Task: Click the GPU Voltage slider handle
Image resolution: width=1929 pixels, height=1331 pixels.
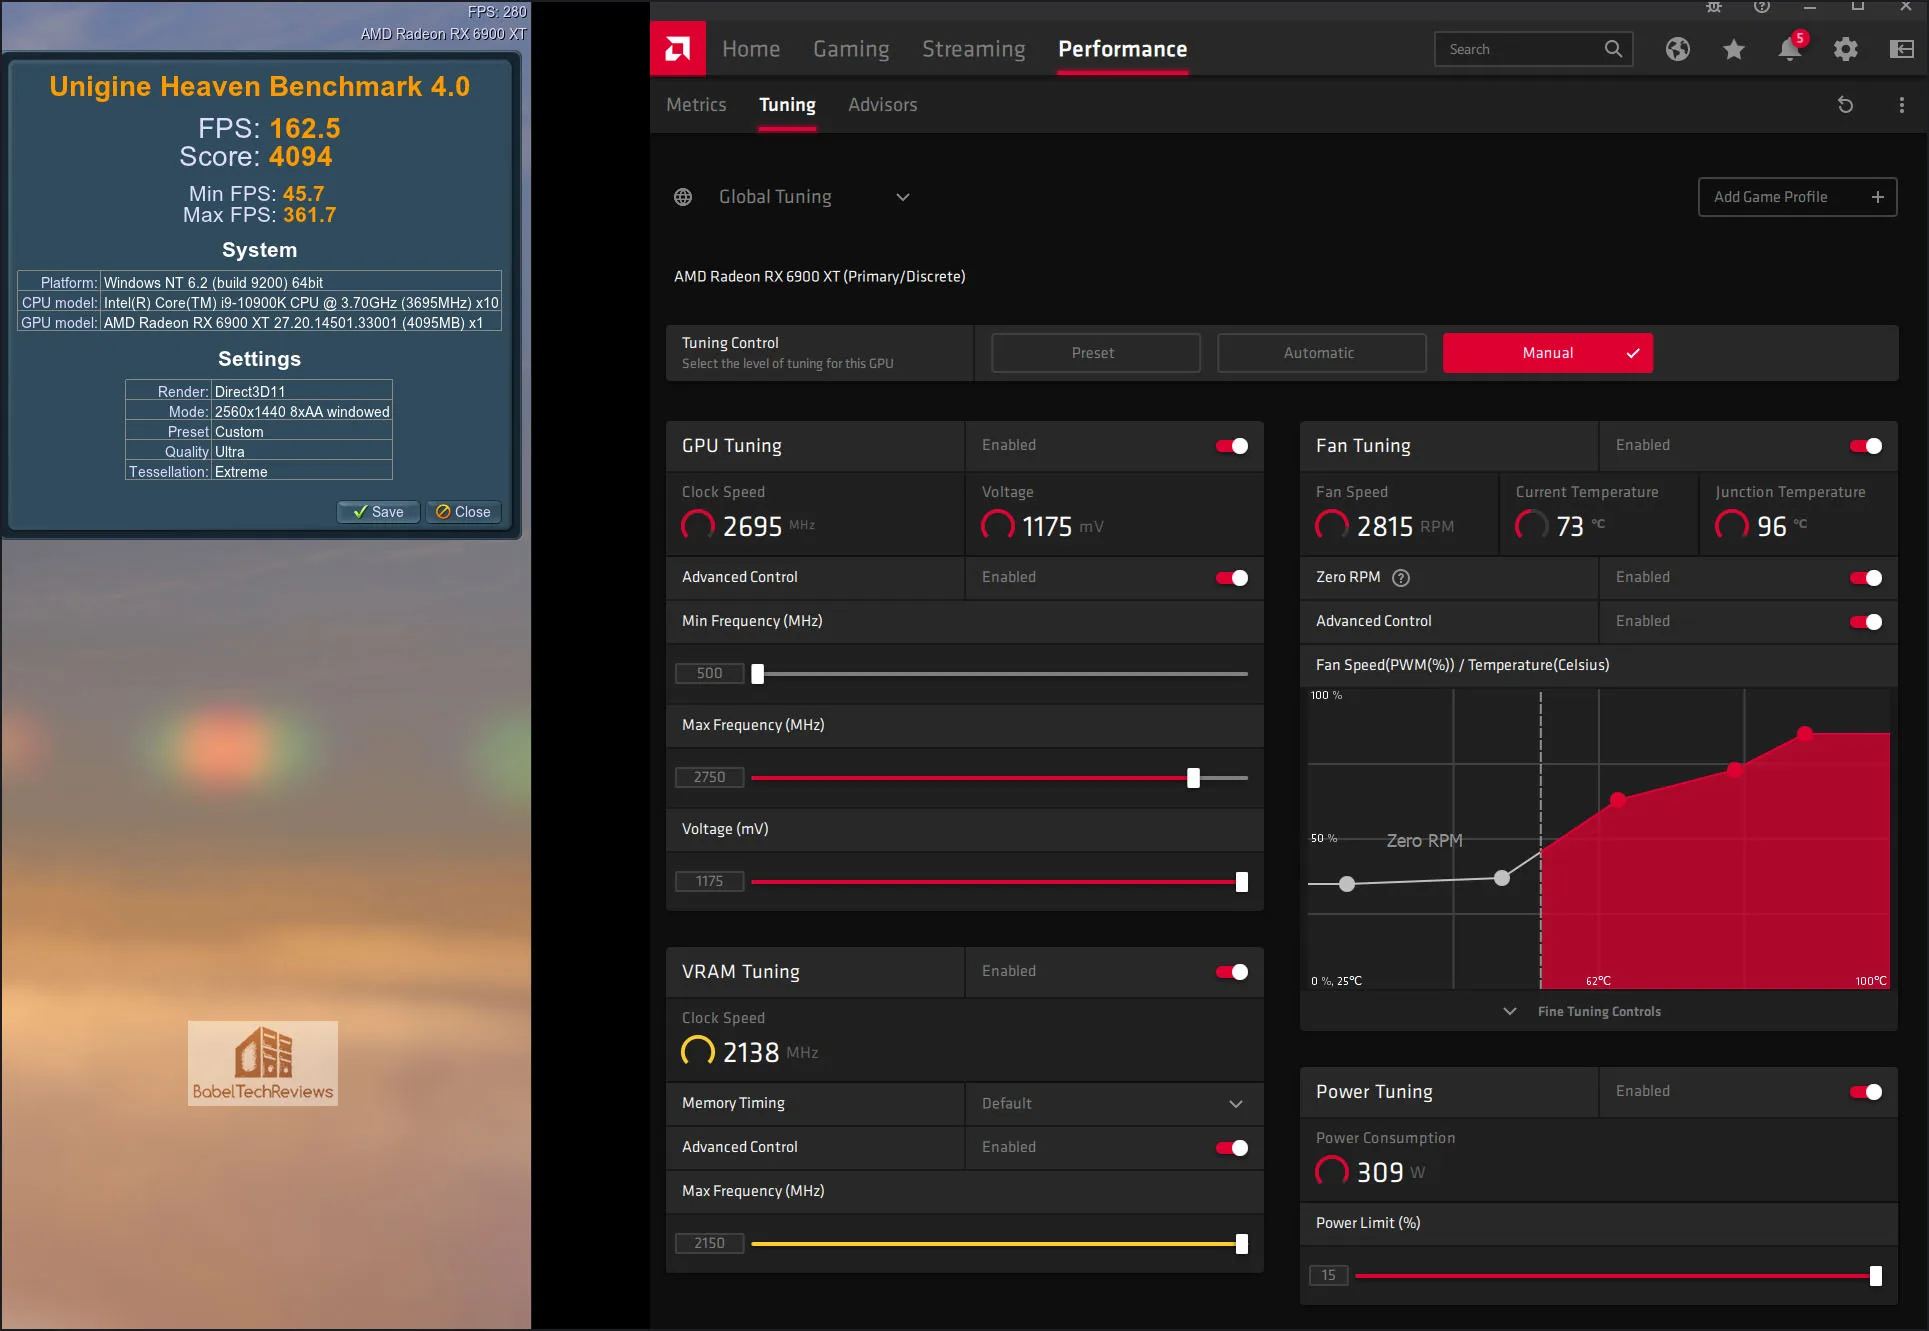Action: click(x=1241, y=882)
